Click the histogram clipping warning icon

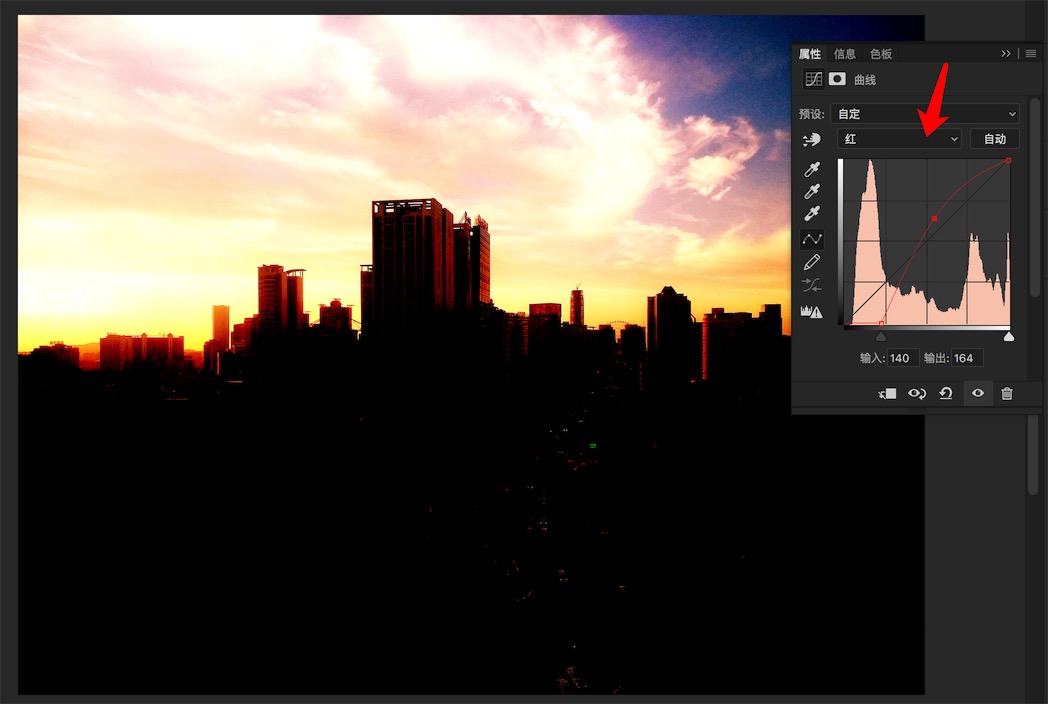pos(812,312)
